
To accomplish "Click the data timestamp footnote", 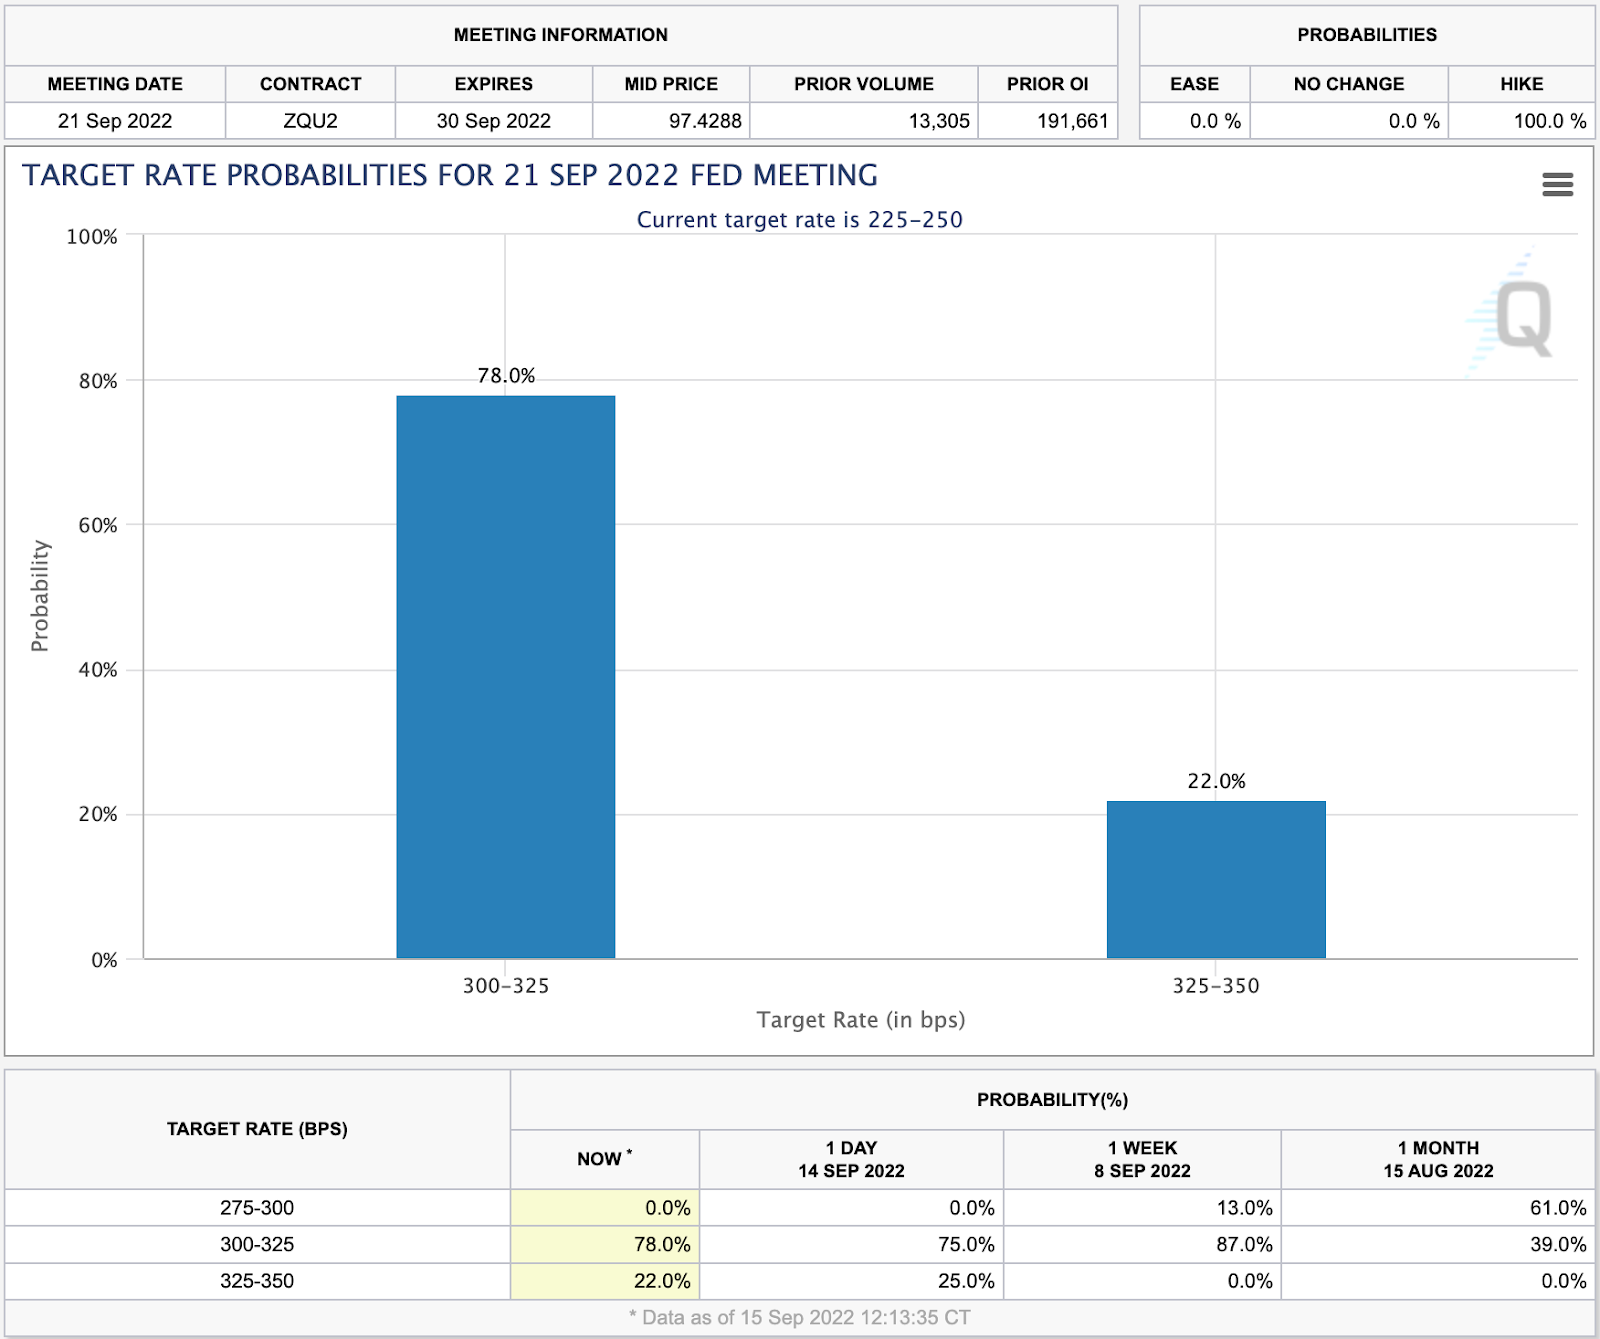I will click(800, 1317).
